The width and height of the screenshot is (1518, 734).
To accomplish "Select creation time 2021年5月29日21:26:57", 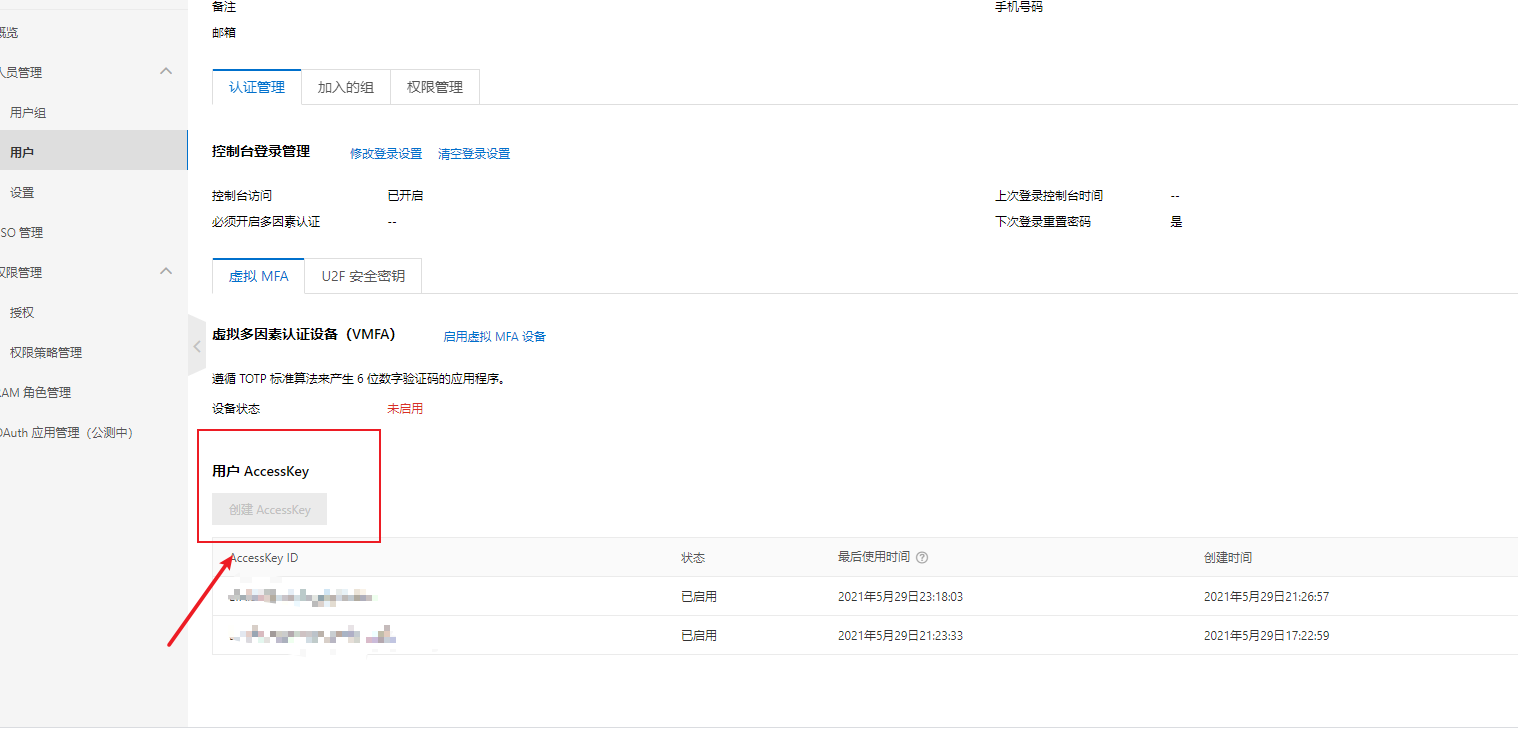I will 1266,597.
